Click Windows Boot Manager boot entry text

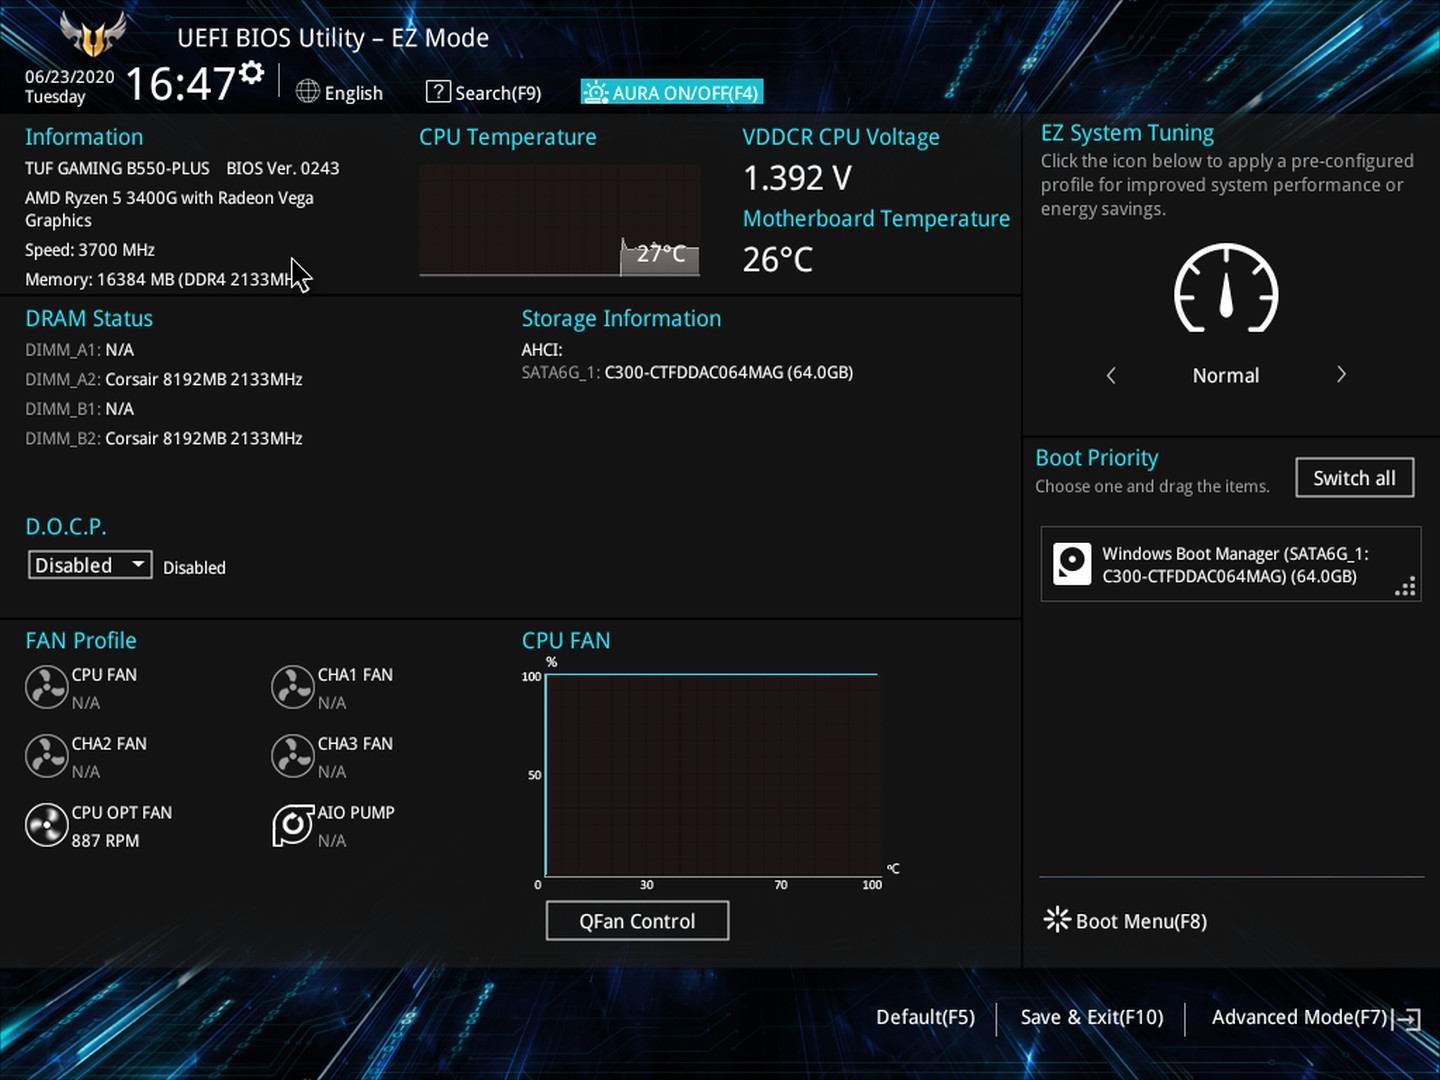point(1235,565)
